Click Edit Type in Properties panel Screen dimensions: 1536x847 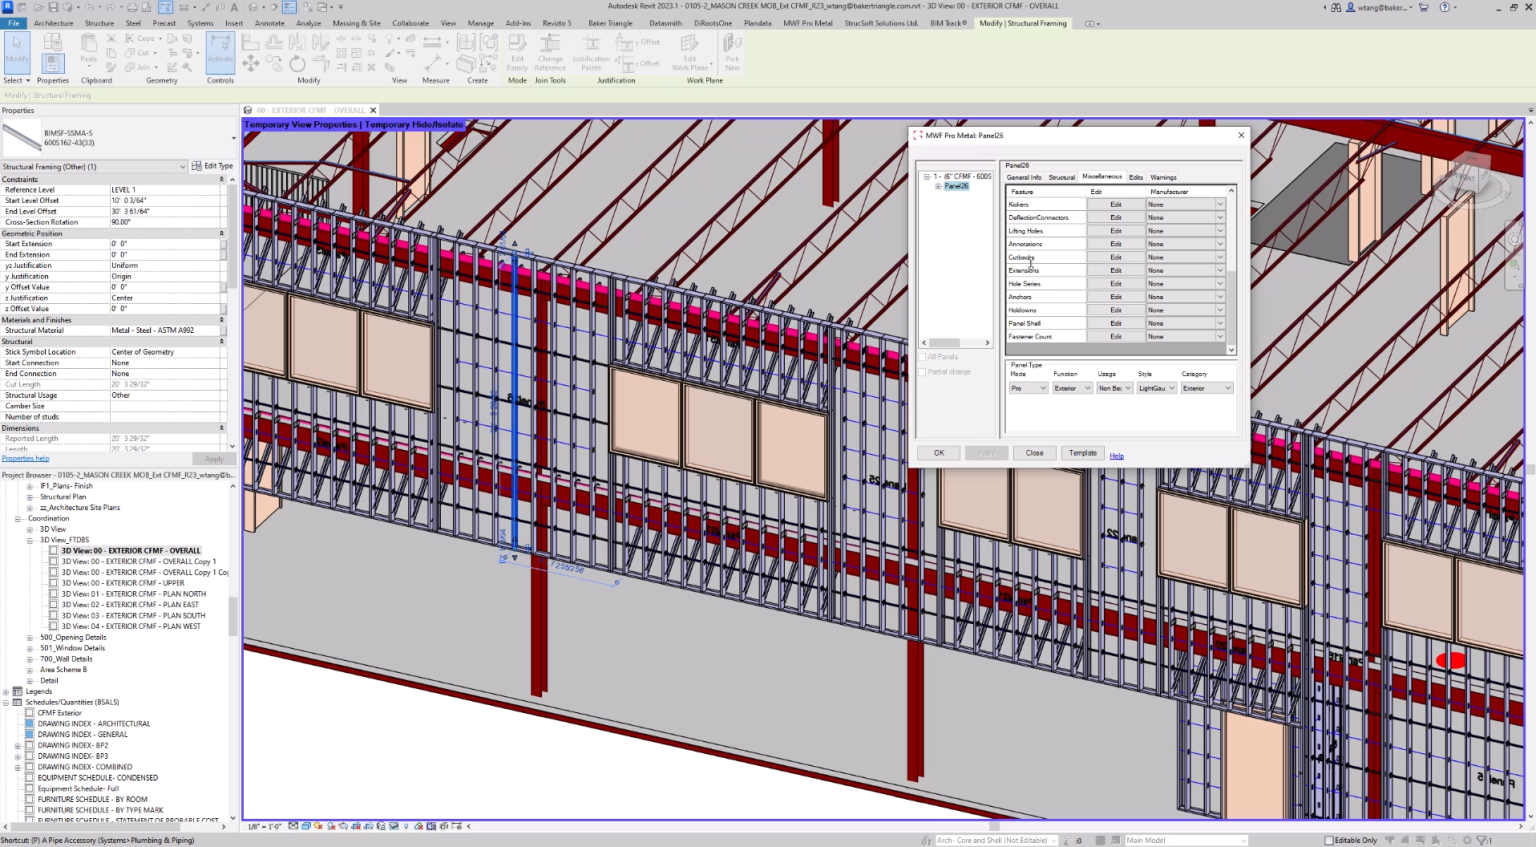pyautogui.click(x=213, y=166)
